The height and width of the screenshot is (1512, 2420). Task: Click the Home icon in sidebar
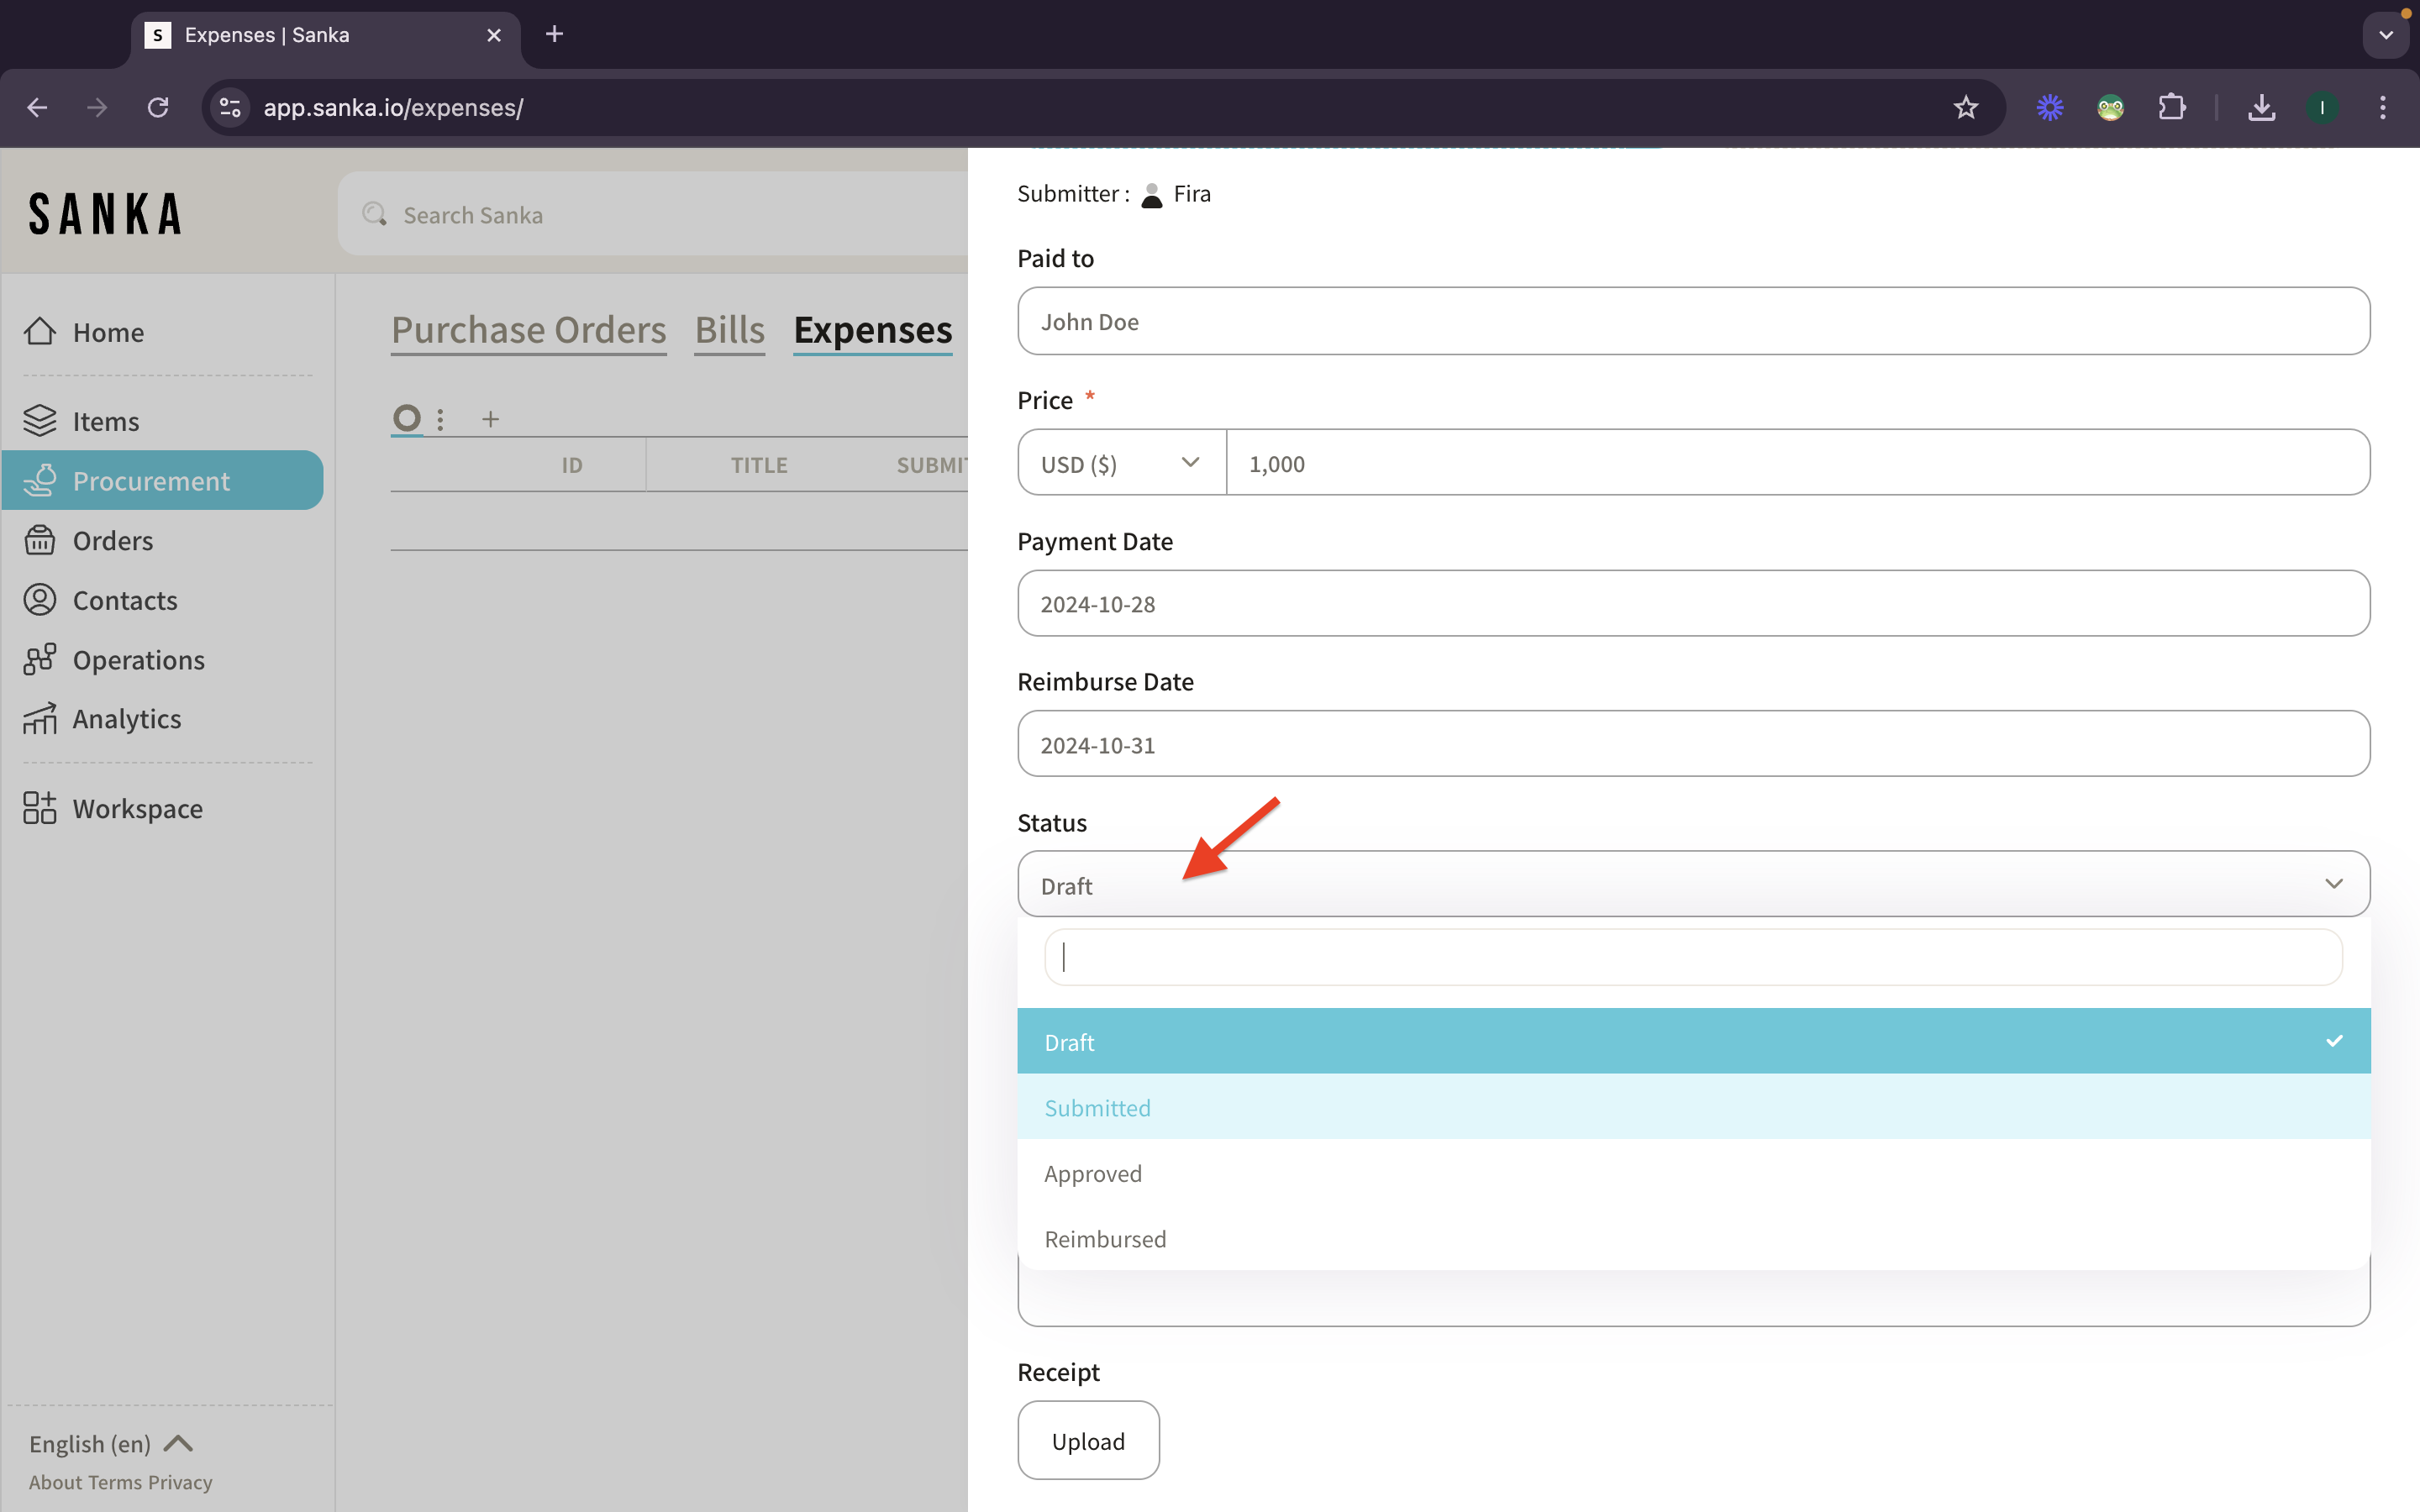pos(40,331)
